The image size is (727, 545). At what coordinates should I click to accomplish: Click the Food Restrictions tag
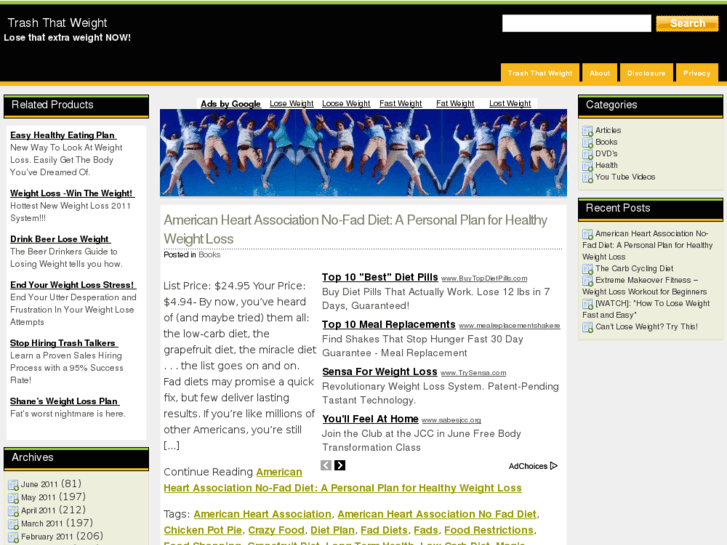pos(489,530)
